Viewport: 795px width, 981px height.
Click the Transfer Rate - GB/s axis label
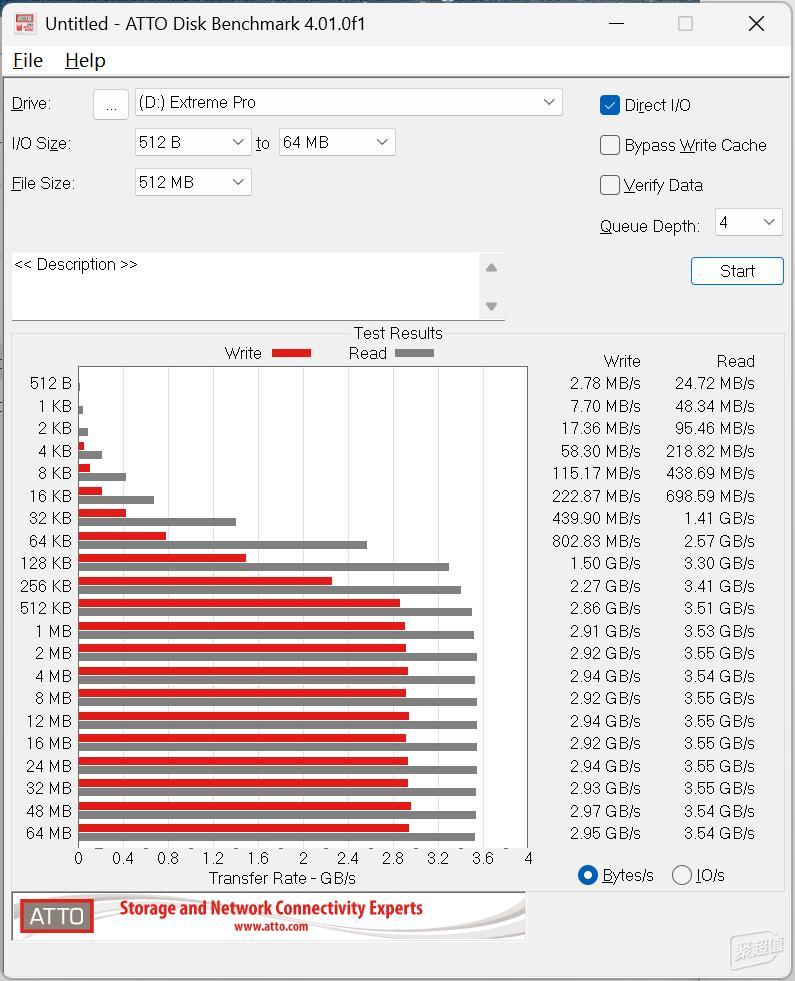pos(282,878)
